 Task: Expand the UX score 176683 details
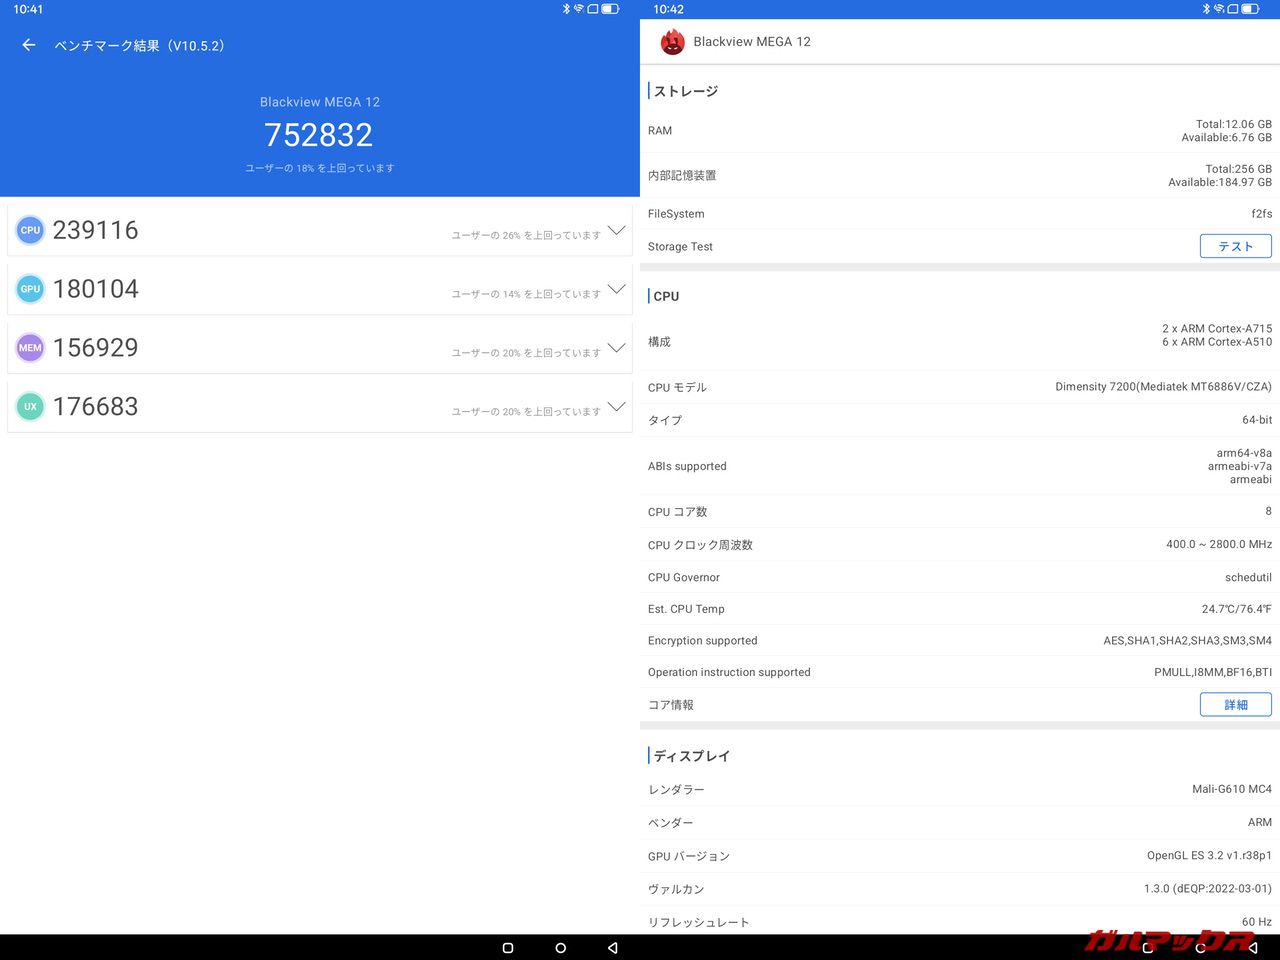(616, 407)
